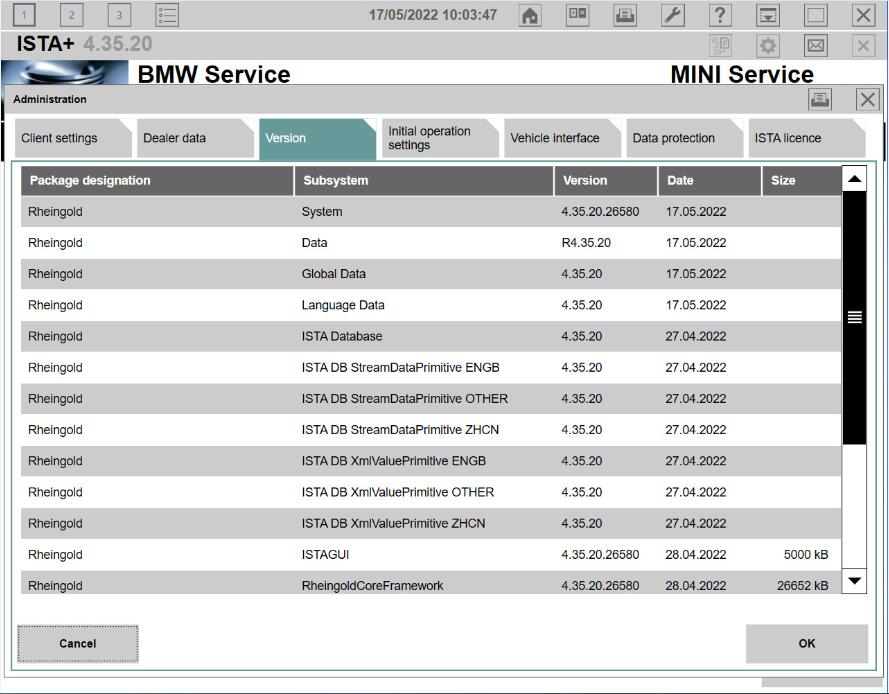The width and height of the screenshot is (889, 694).
Task: Select ISTA DB StreamDataPrimitive ZHCN row
Action: point(431,430)
